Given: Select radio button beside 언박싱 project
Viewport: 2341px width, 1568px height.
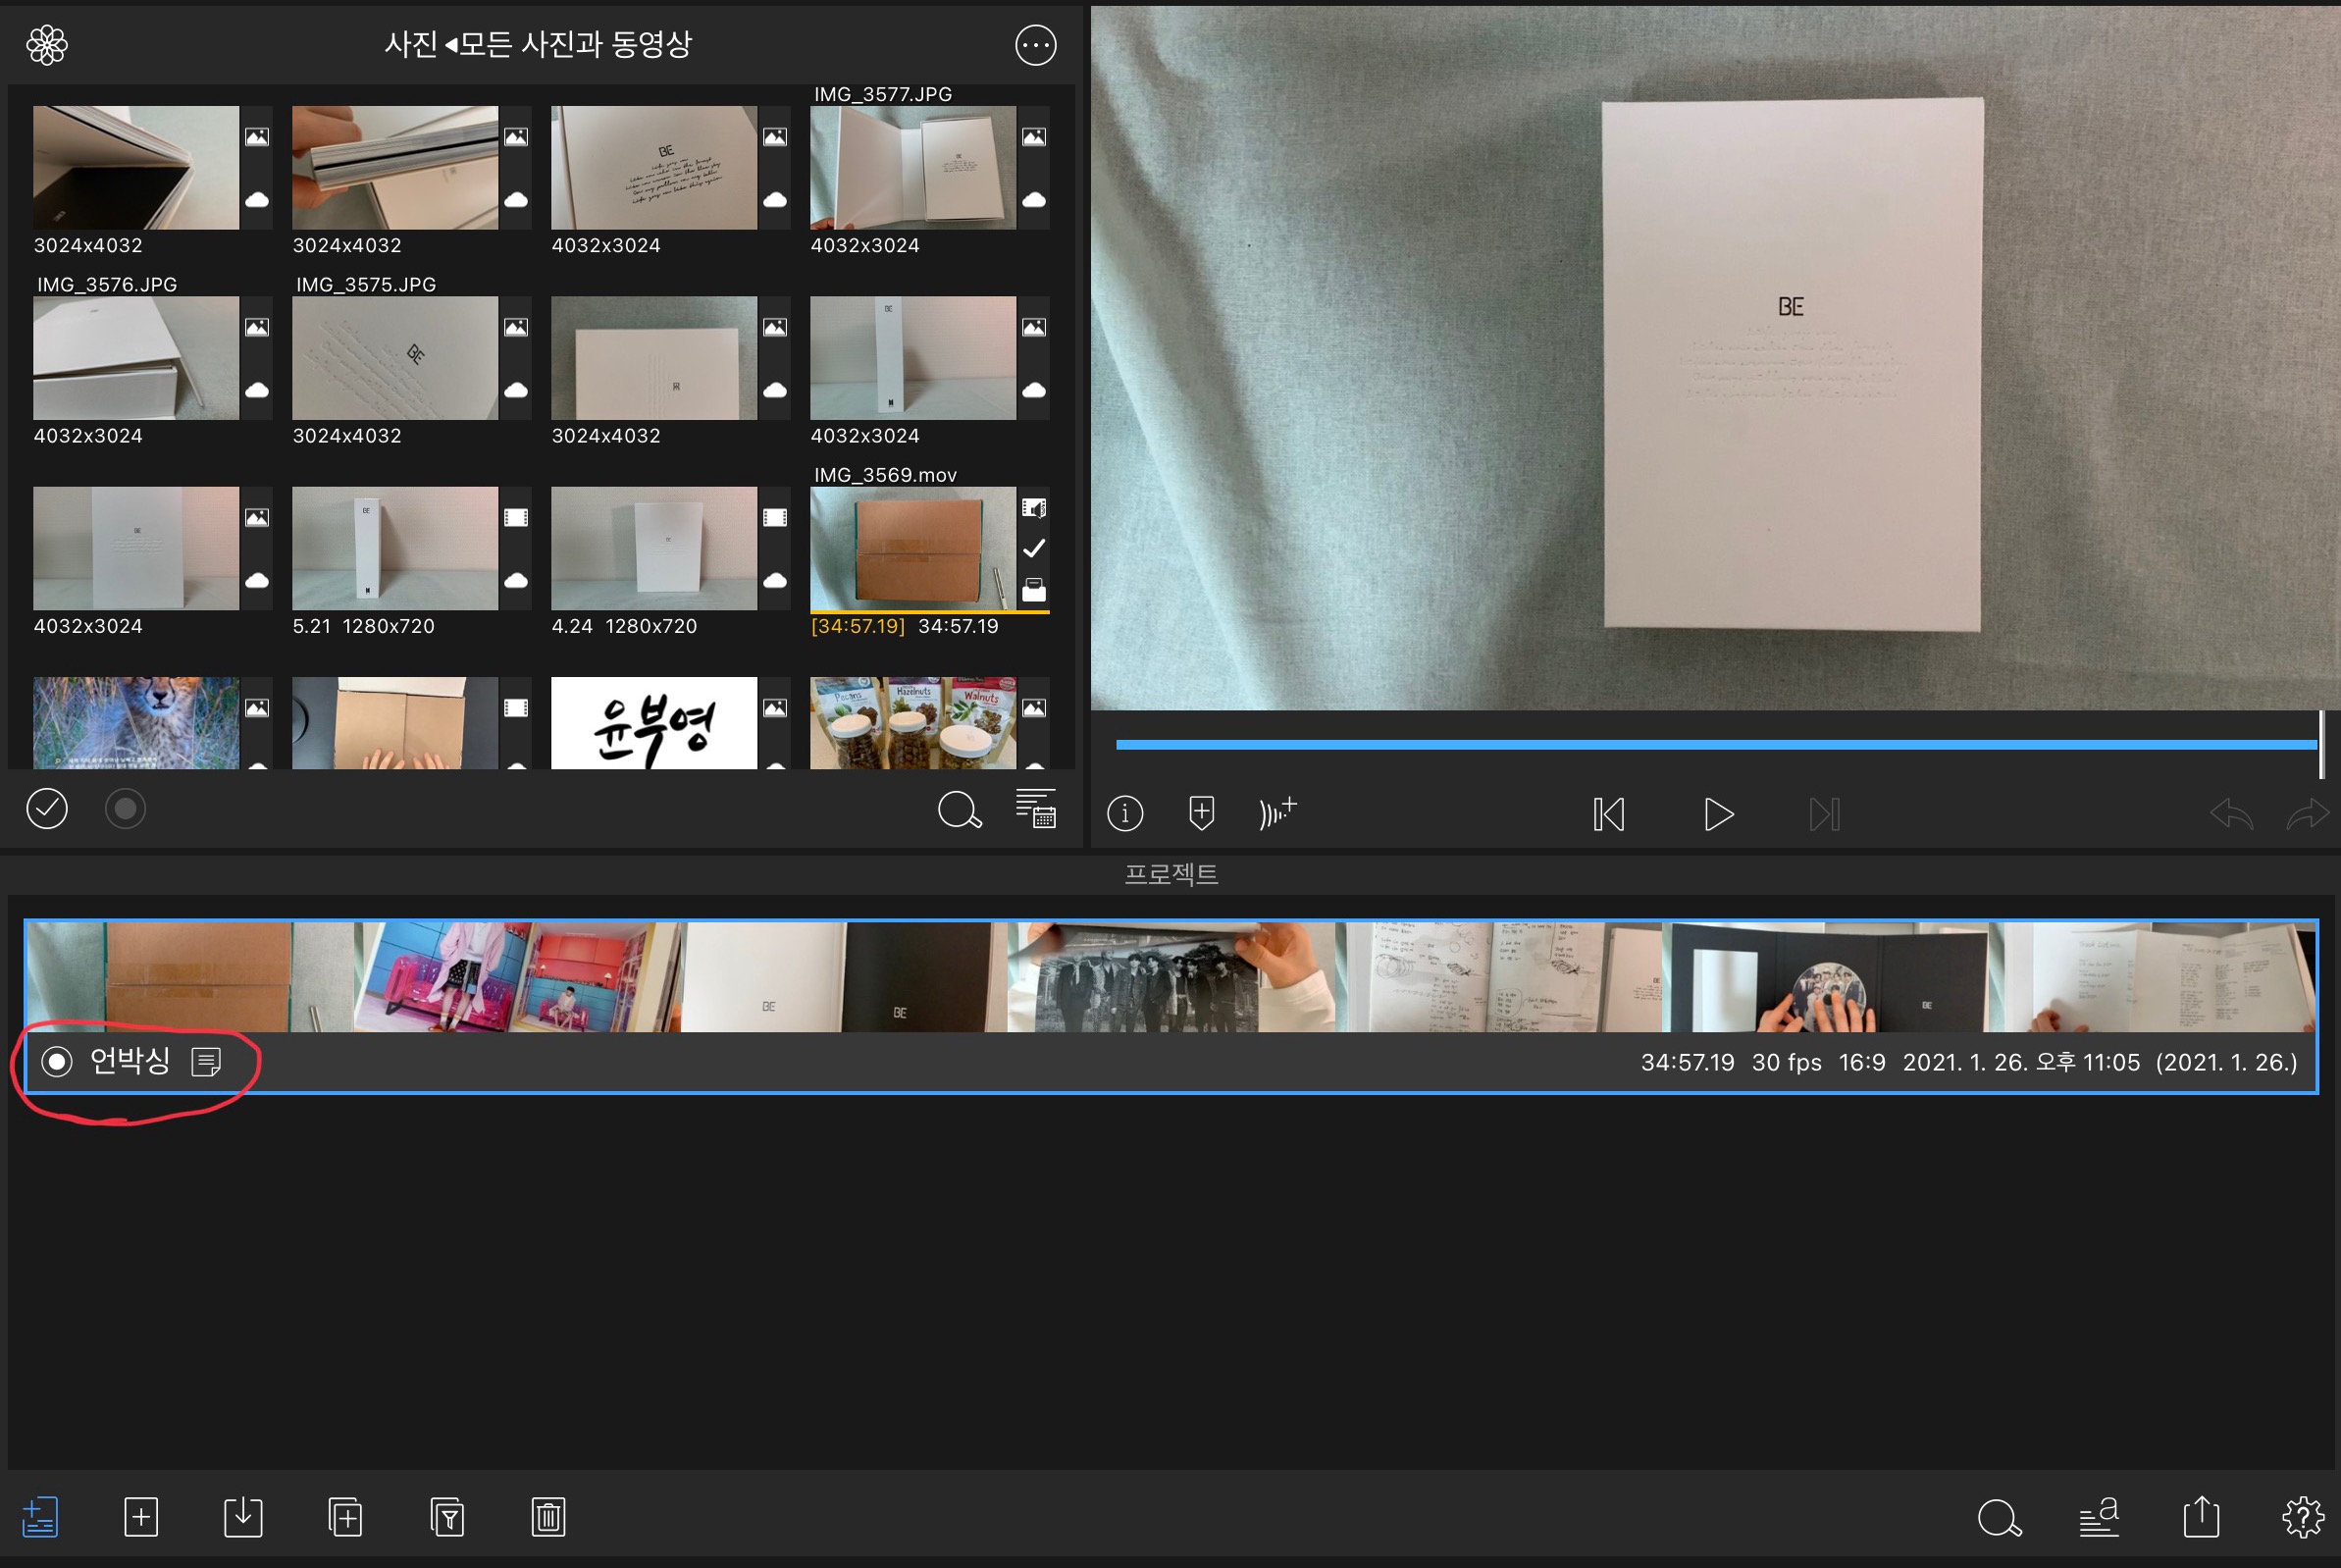Looking at the screenshot, I should (x=57, y=1061).
